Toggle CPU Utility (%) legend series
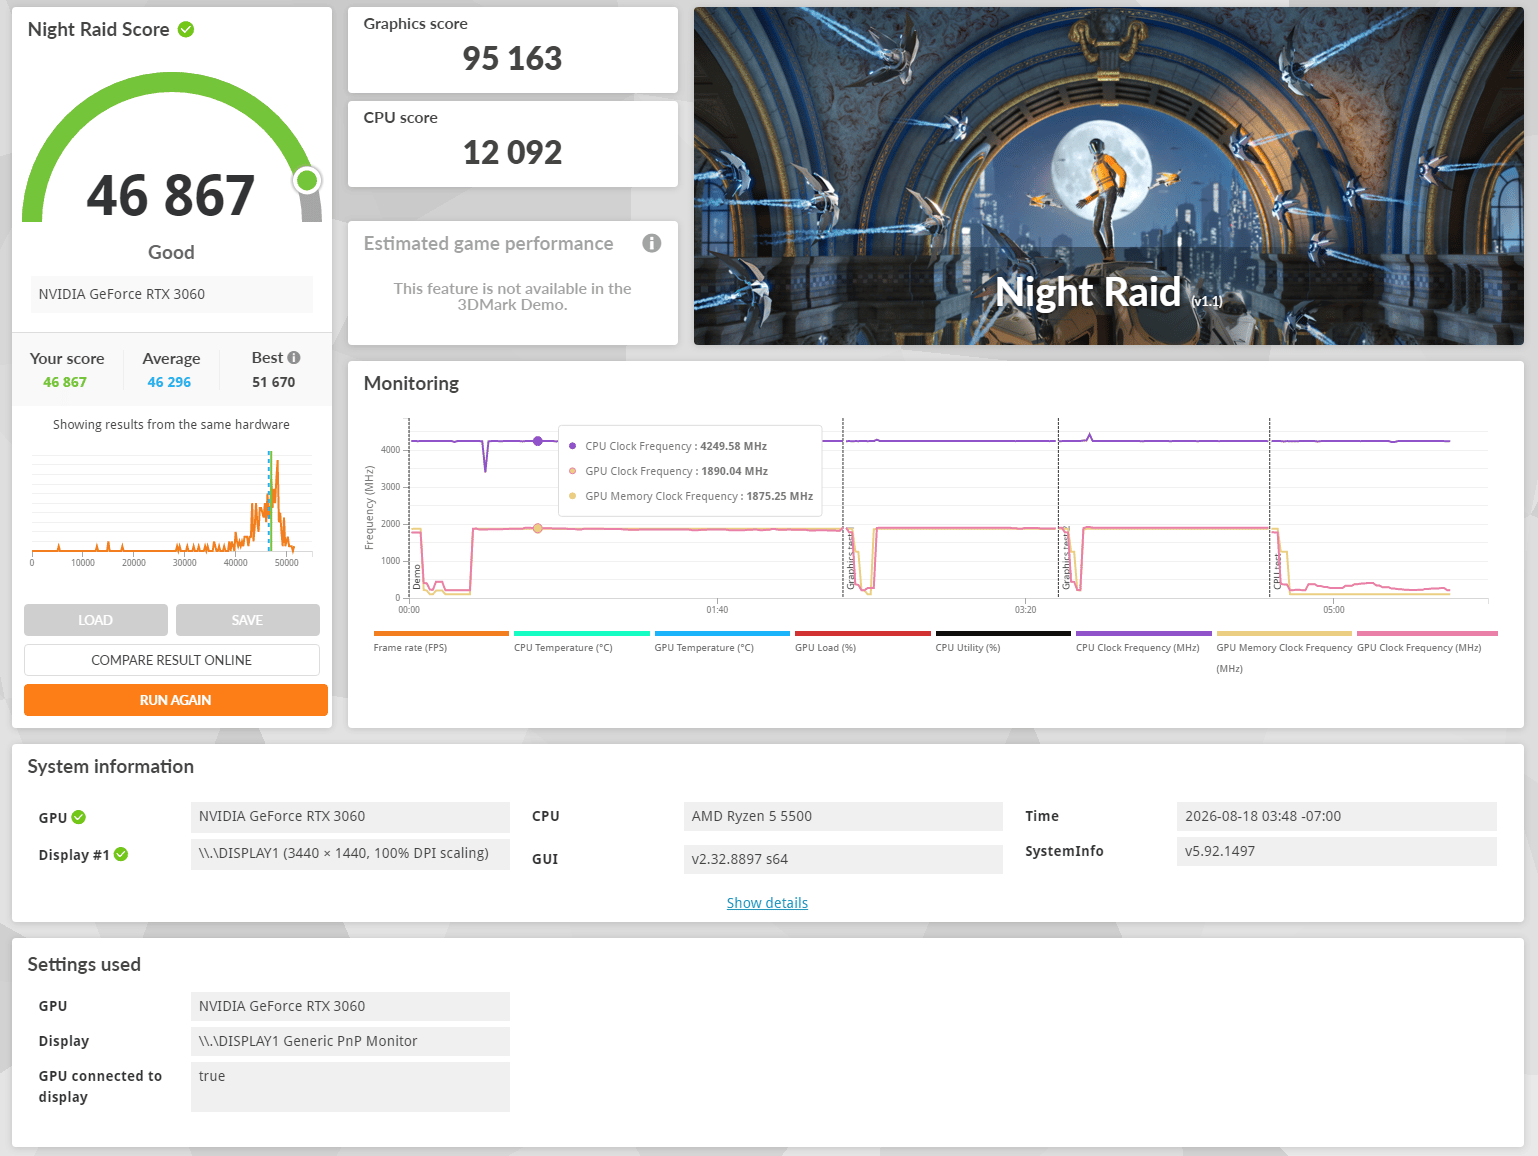 point(1003,642)
